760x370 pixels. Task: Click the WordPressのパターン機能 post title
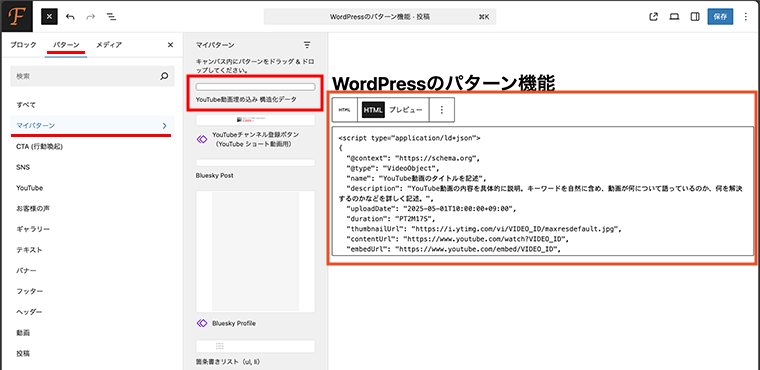(x=443, y=83)
